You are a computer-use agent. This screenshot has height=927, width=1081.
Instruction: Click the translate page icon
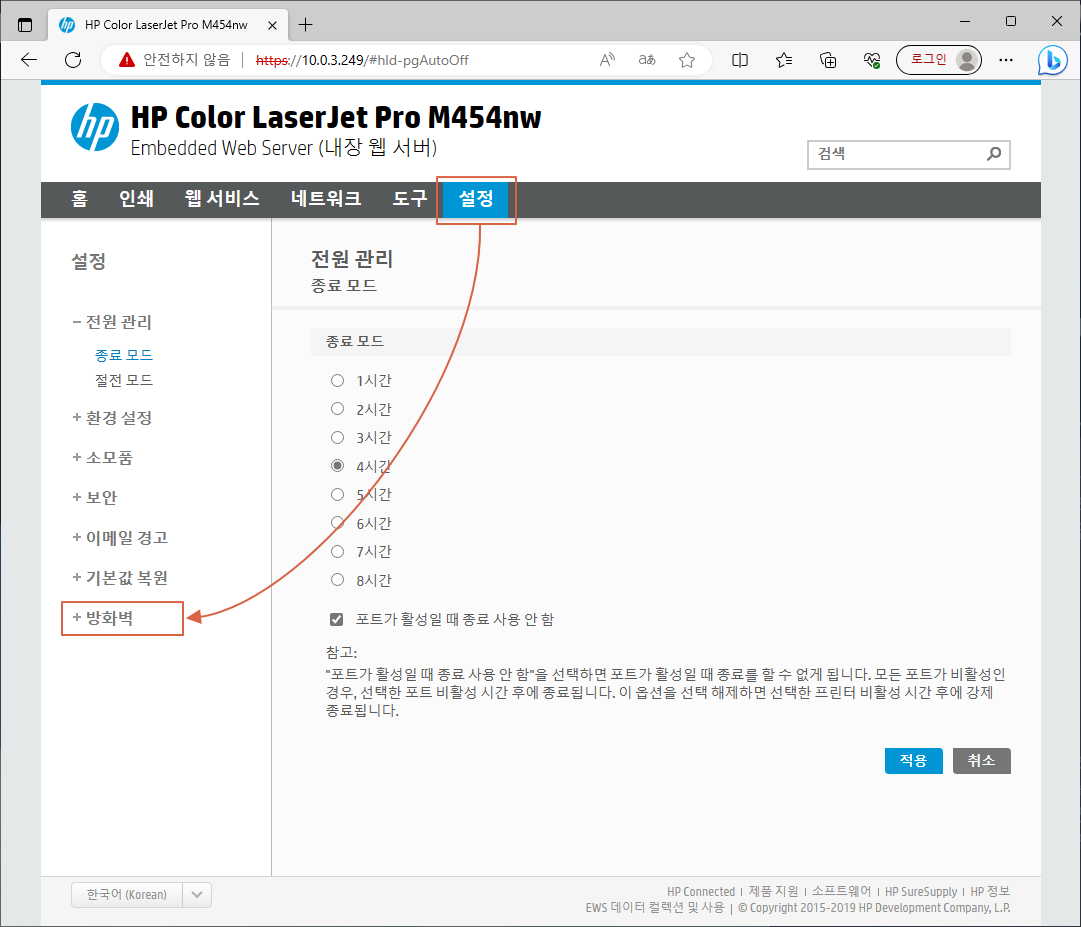(647, 60)
